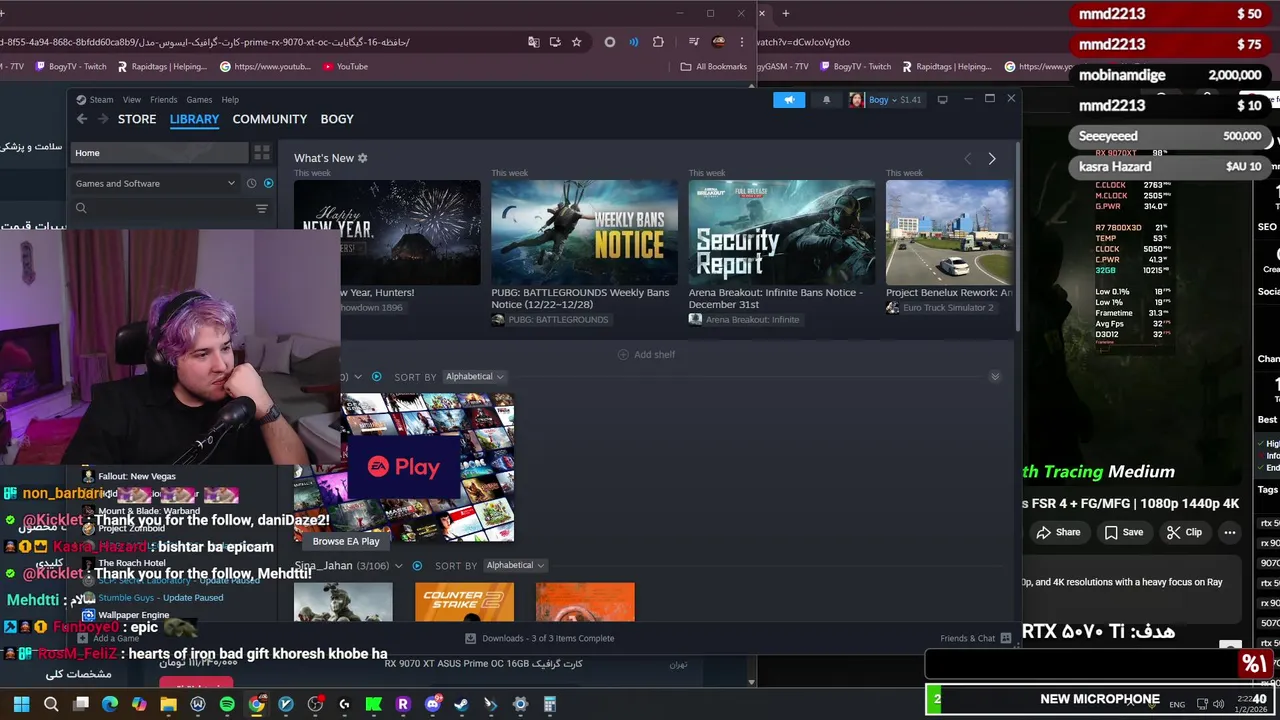The height and width of the screenshot is (720, 1280).
Task: Switch to the STORE tab in Steam
Action: (137, 119)
